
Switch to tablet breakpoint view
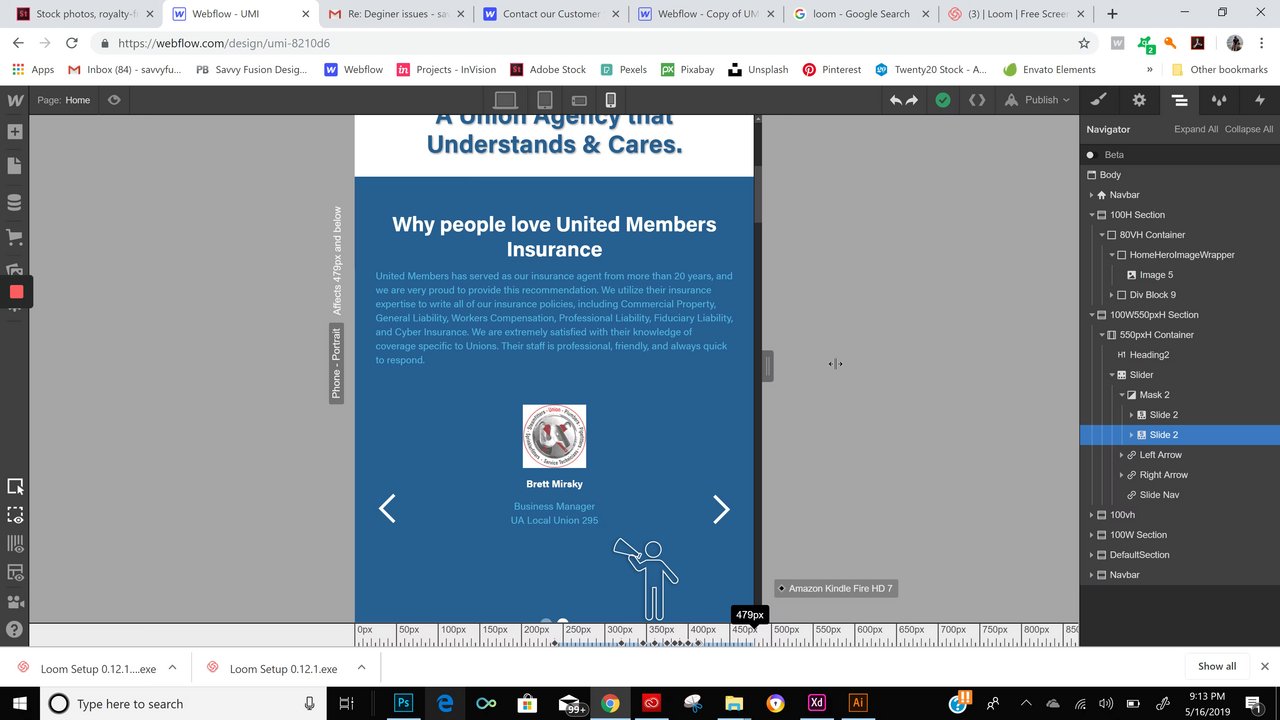(545, 100)
